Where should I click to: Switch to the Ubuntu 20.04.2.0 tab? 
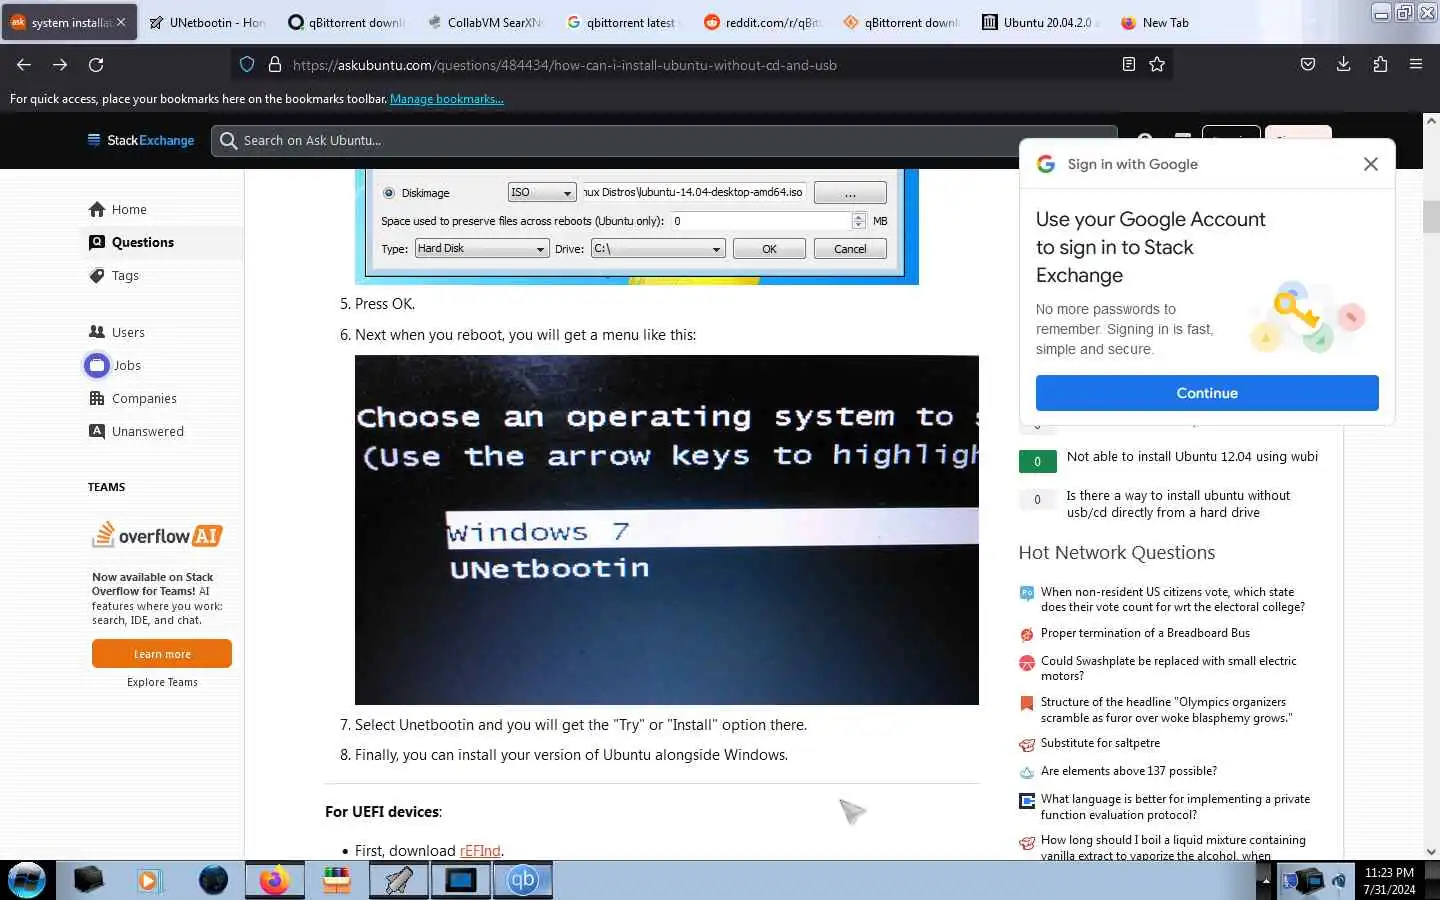[1038, 22]
